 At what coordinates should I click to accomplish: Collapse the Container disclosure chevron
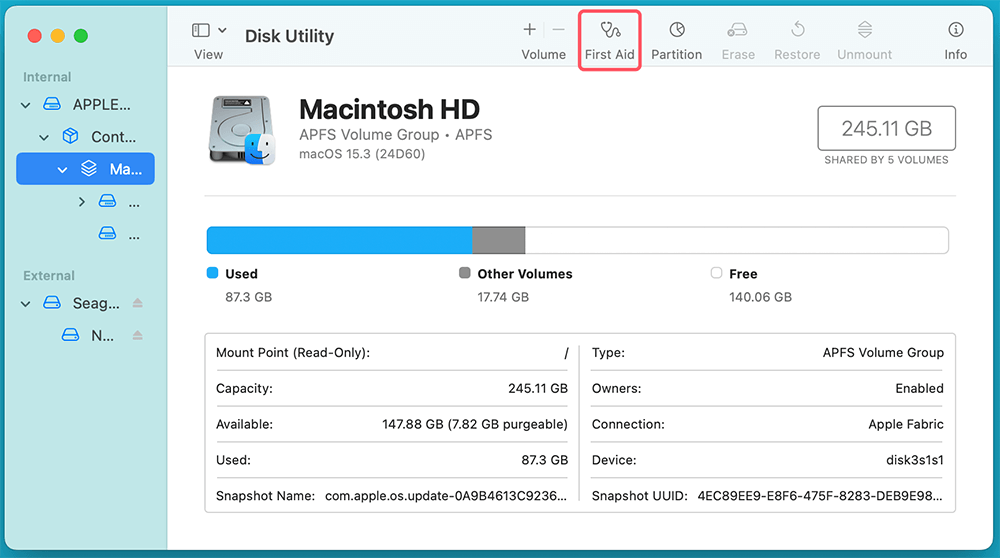click(x=44, y=137)
